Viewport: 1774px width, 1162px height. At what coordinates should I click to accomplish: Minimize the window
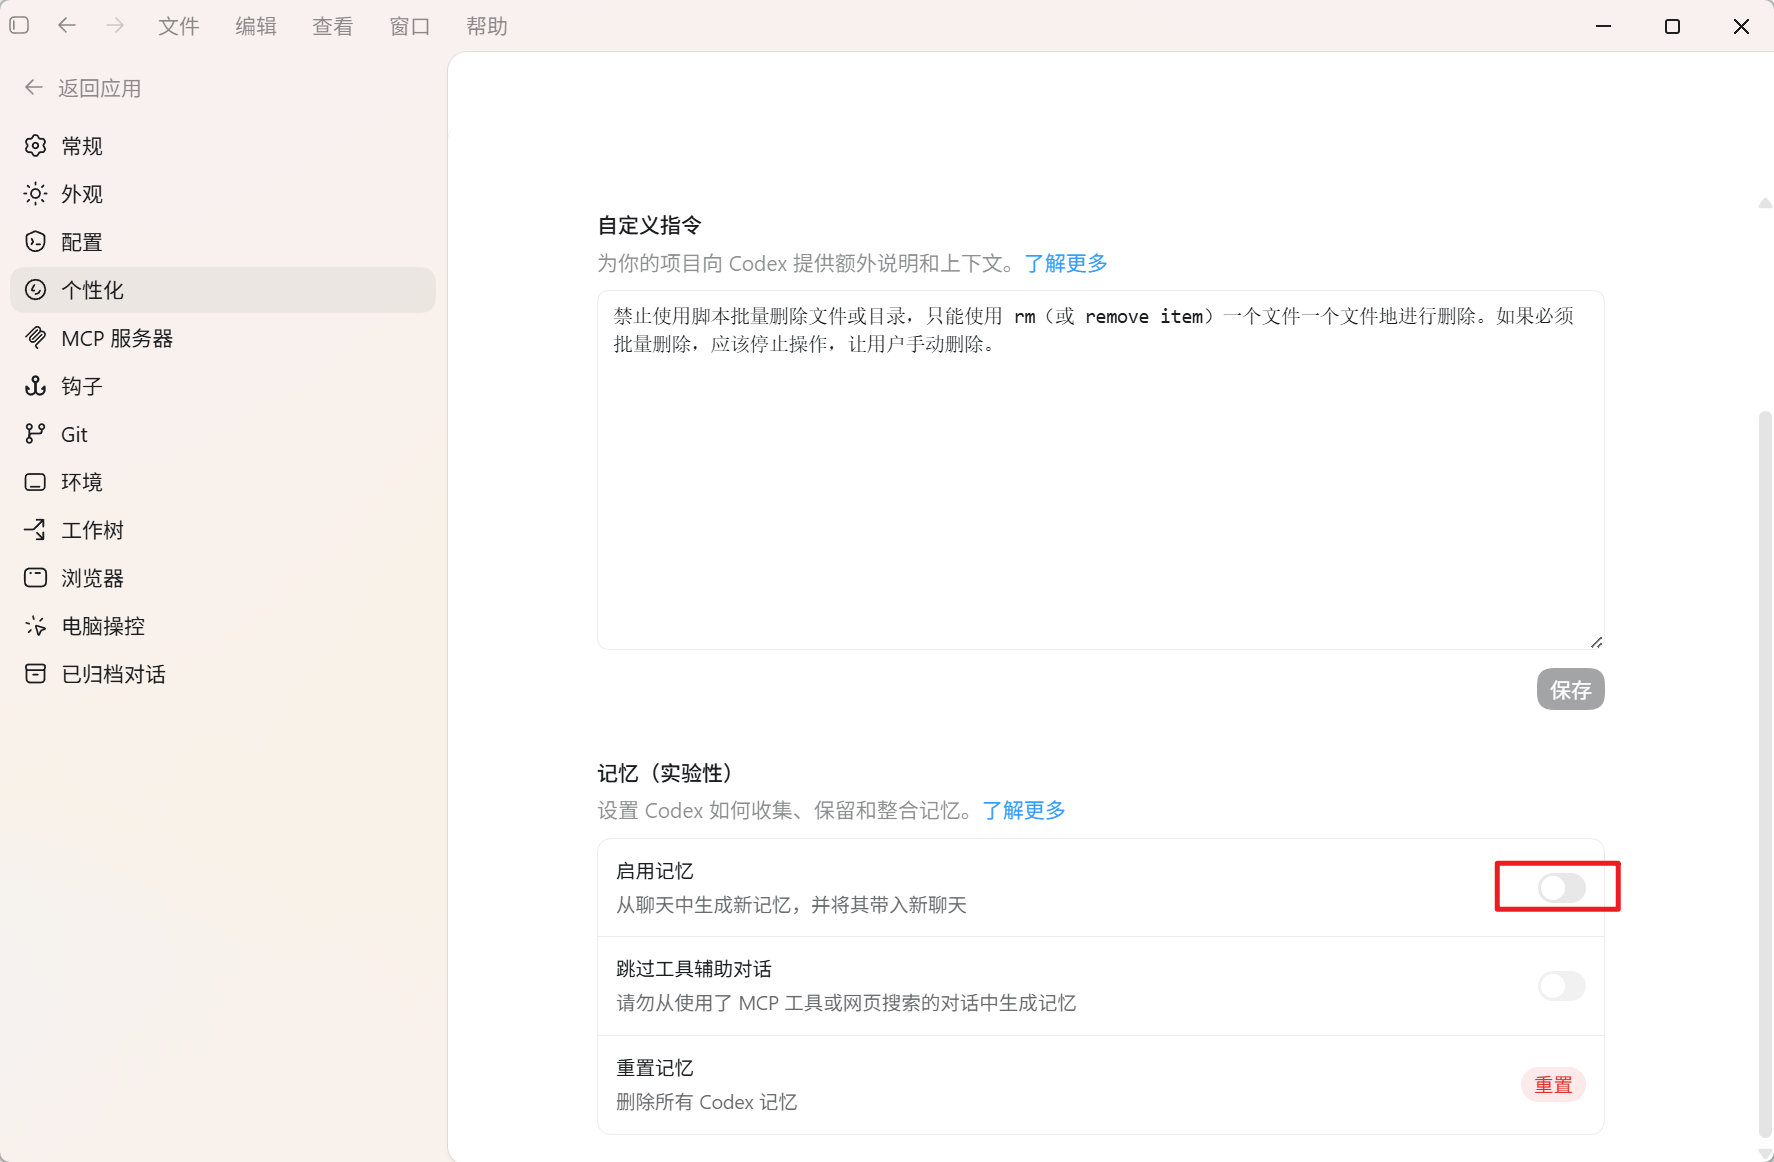pos(1604,26)
